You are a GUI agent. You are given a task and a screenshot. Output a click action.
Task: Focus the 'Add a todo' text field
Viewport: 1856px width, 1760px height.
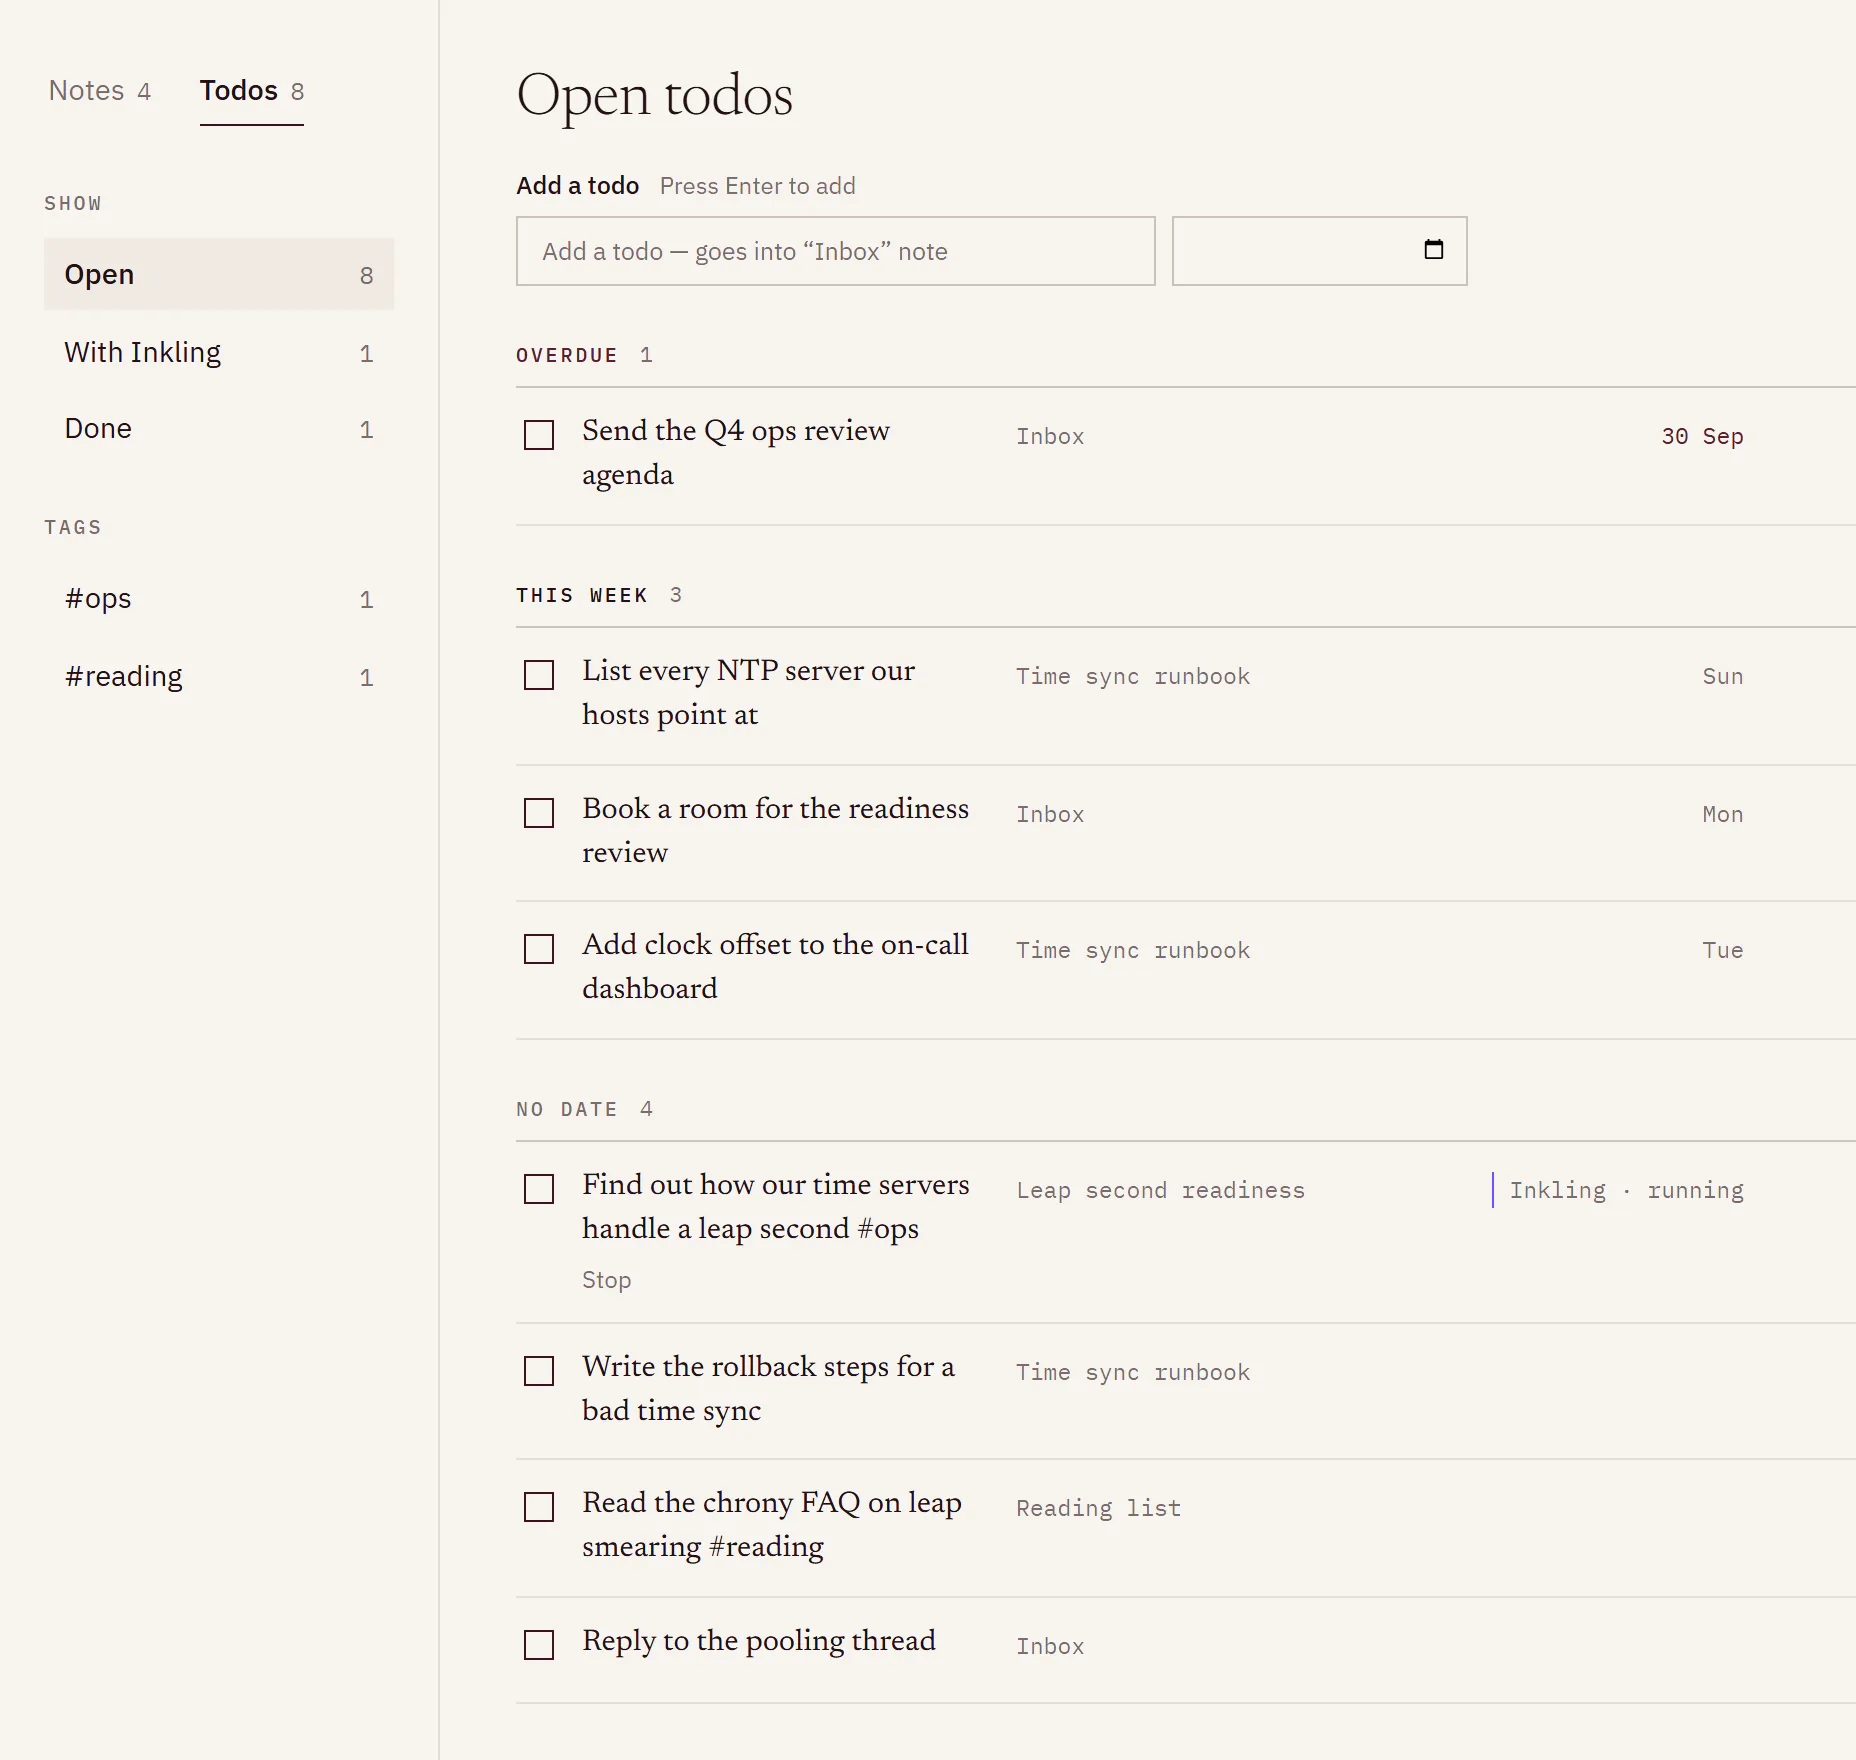click(836, 251)
